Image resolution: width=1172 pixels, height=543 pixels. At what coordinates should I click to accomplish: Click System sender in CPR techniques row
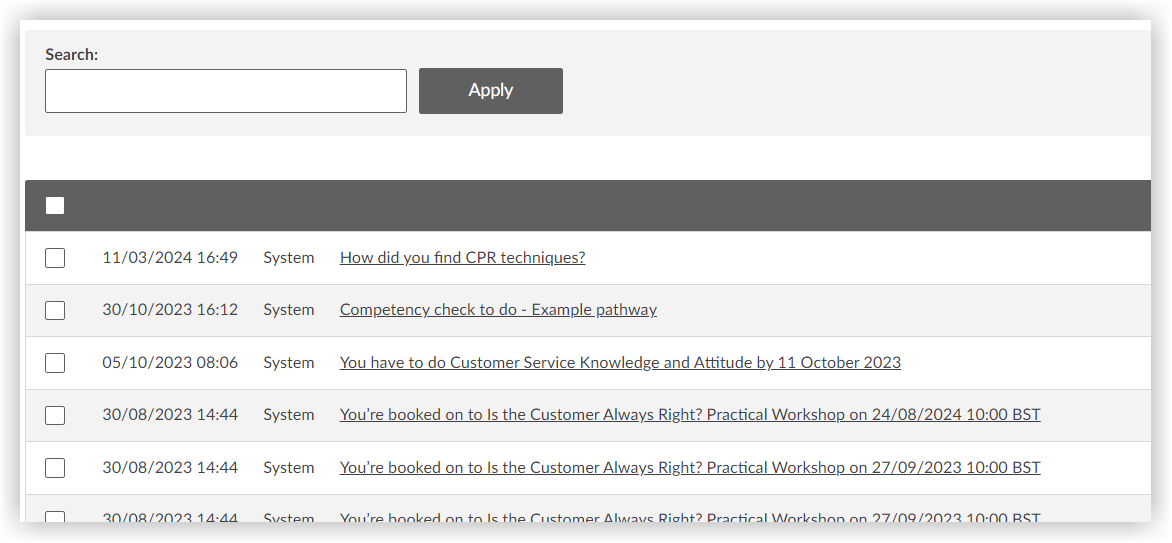tap(289, 258)
